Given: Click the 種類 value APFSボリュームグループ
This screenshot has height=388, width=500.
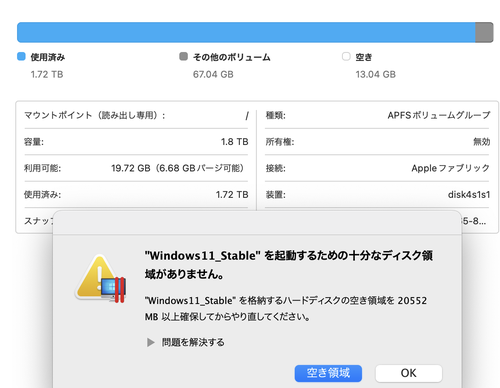Looking at the screenshot, I should 439,115.
